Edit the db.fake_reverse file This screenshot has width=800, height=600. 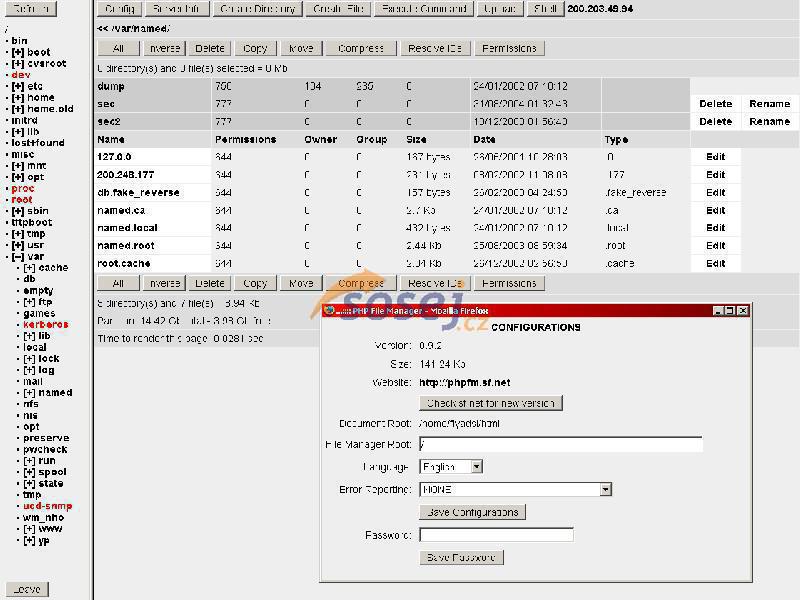pos(715,192)
